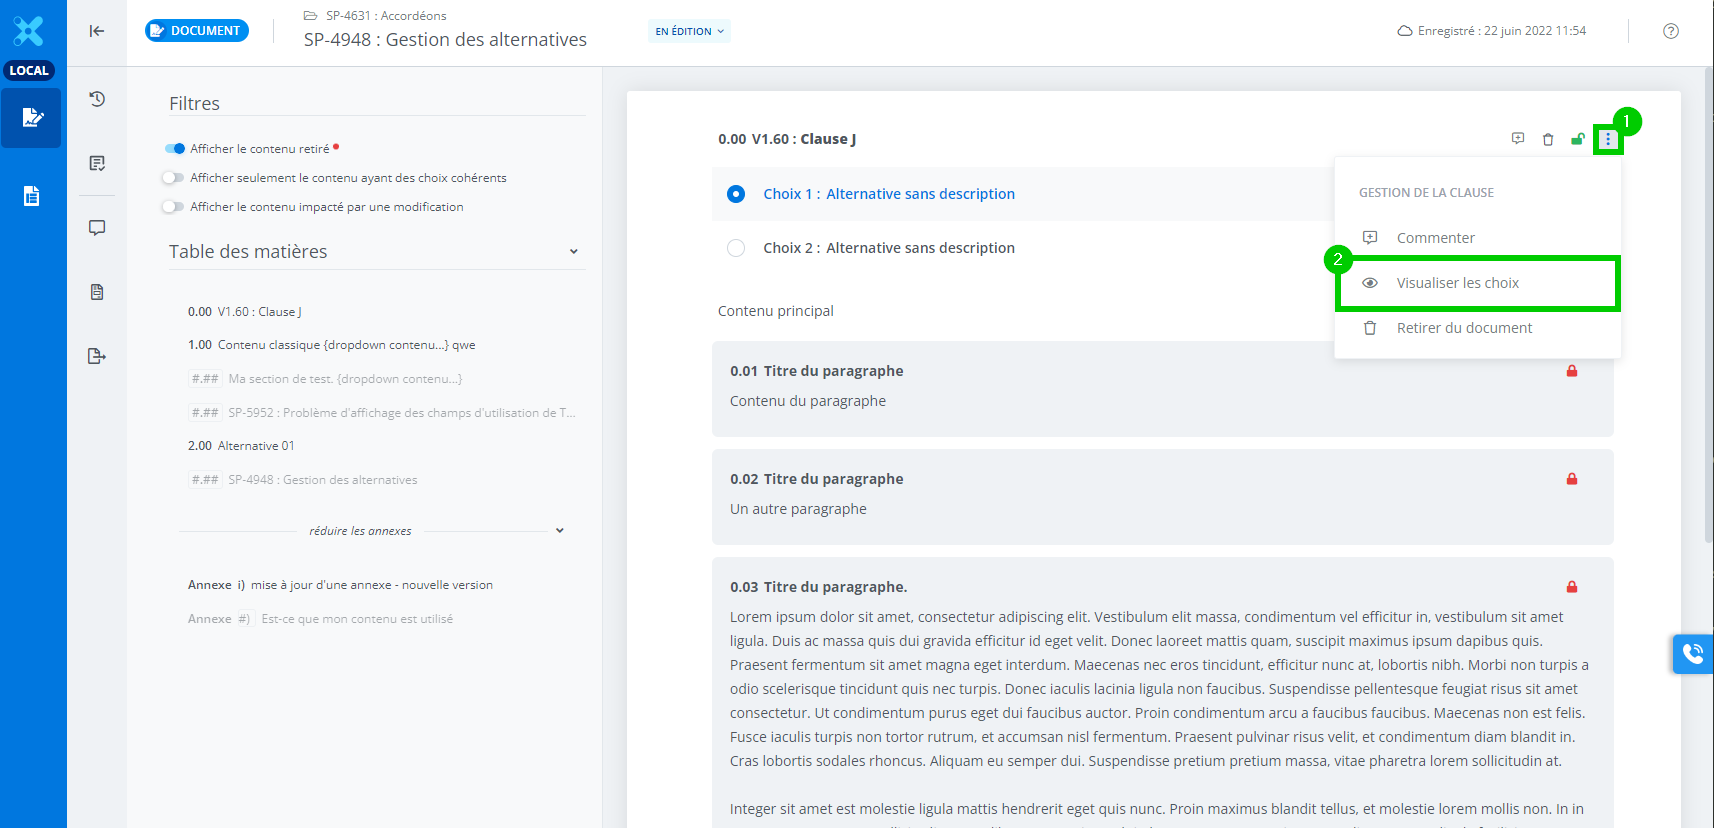This screenshot has height=828, width=1714.
Task: Click the blue phone support button
Action: pyautogui.click(x=1692, y=654)
